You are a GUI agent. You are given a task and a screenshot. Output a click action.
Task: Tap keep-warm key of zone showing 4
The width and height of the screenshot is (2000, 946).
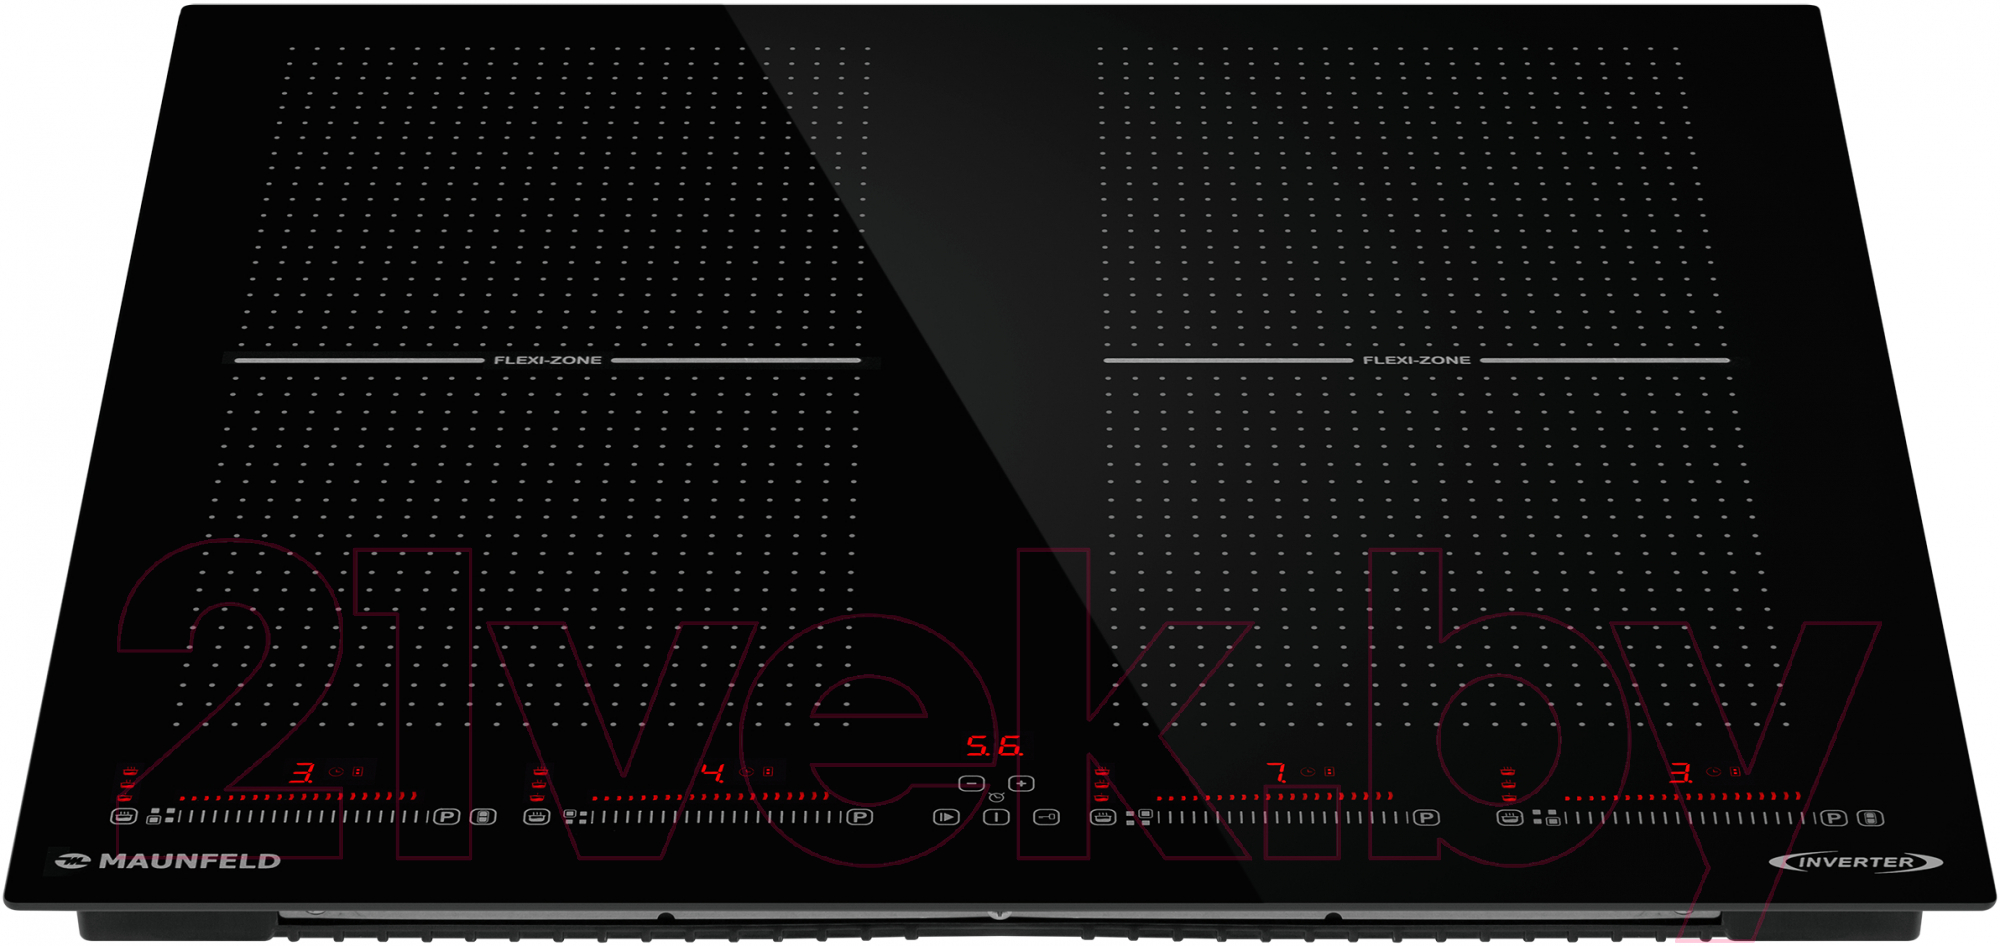(537, 817)
